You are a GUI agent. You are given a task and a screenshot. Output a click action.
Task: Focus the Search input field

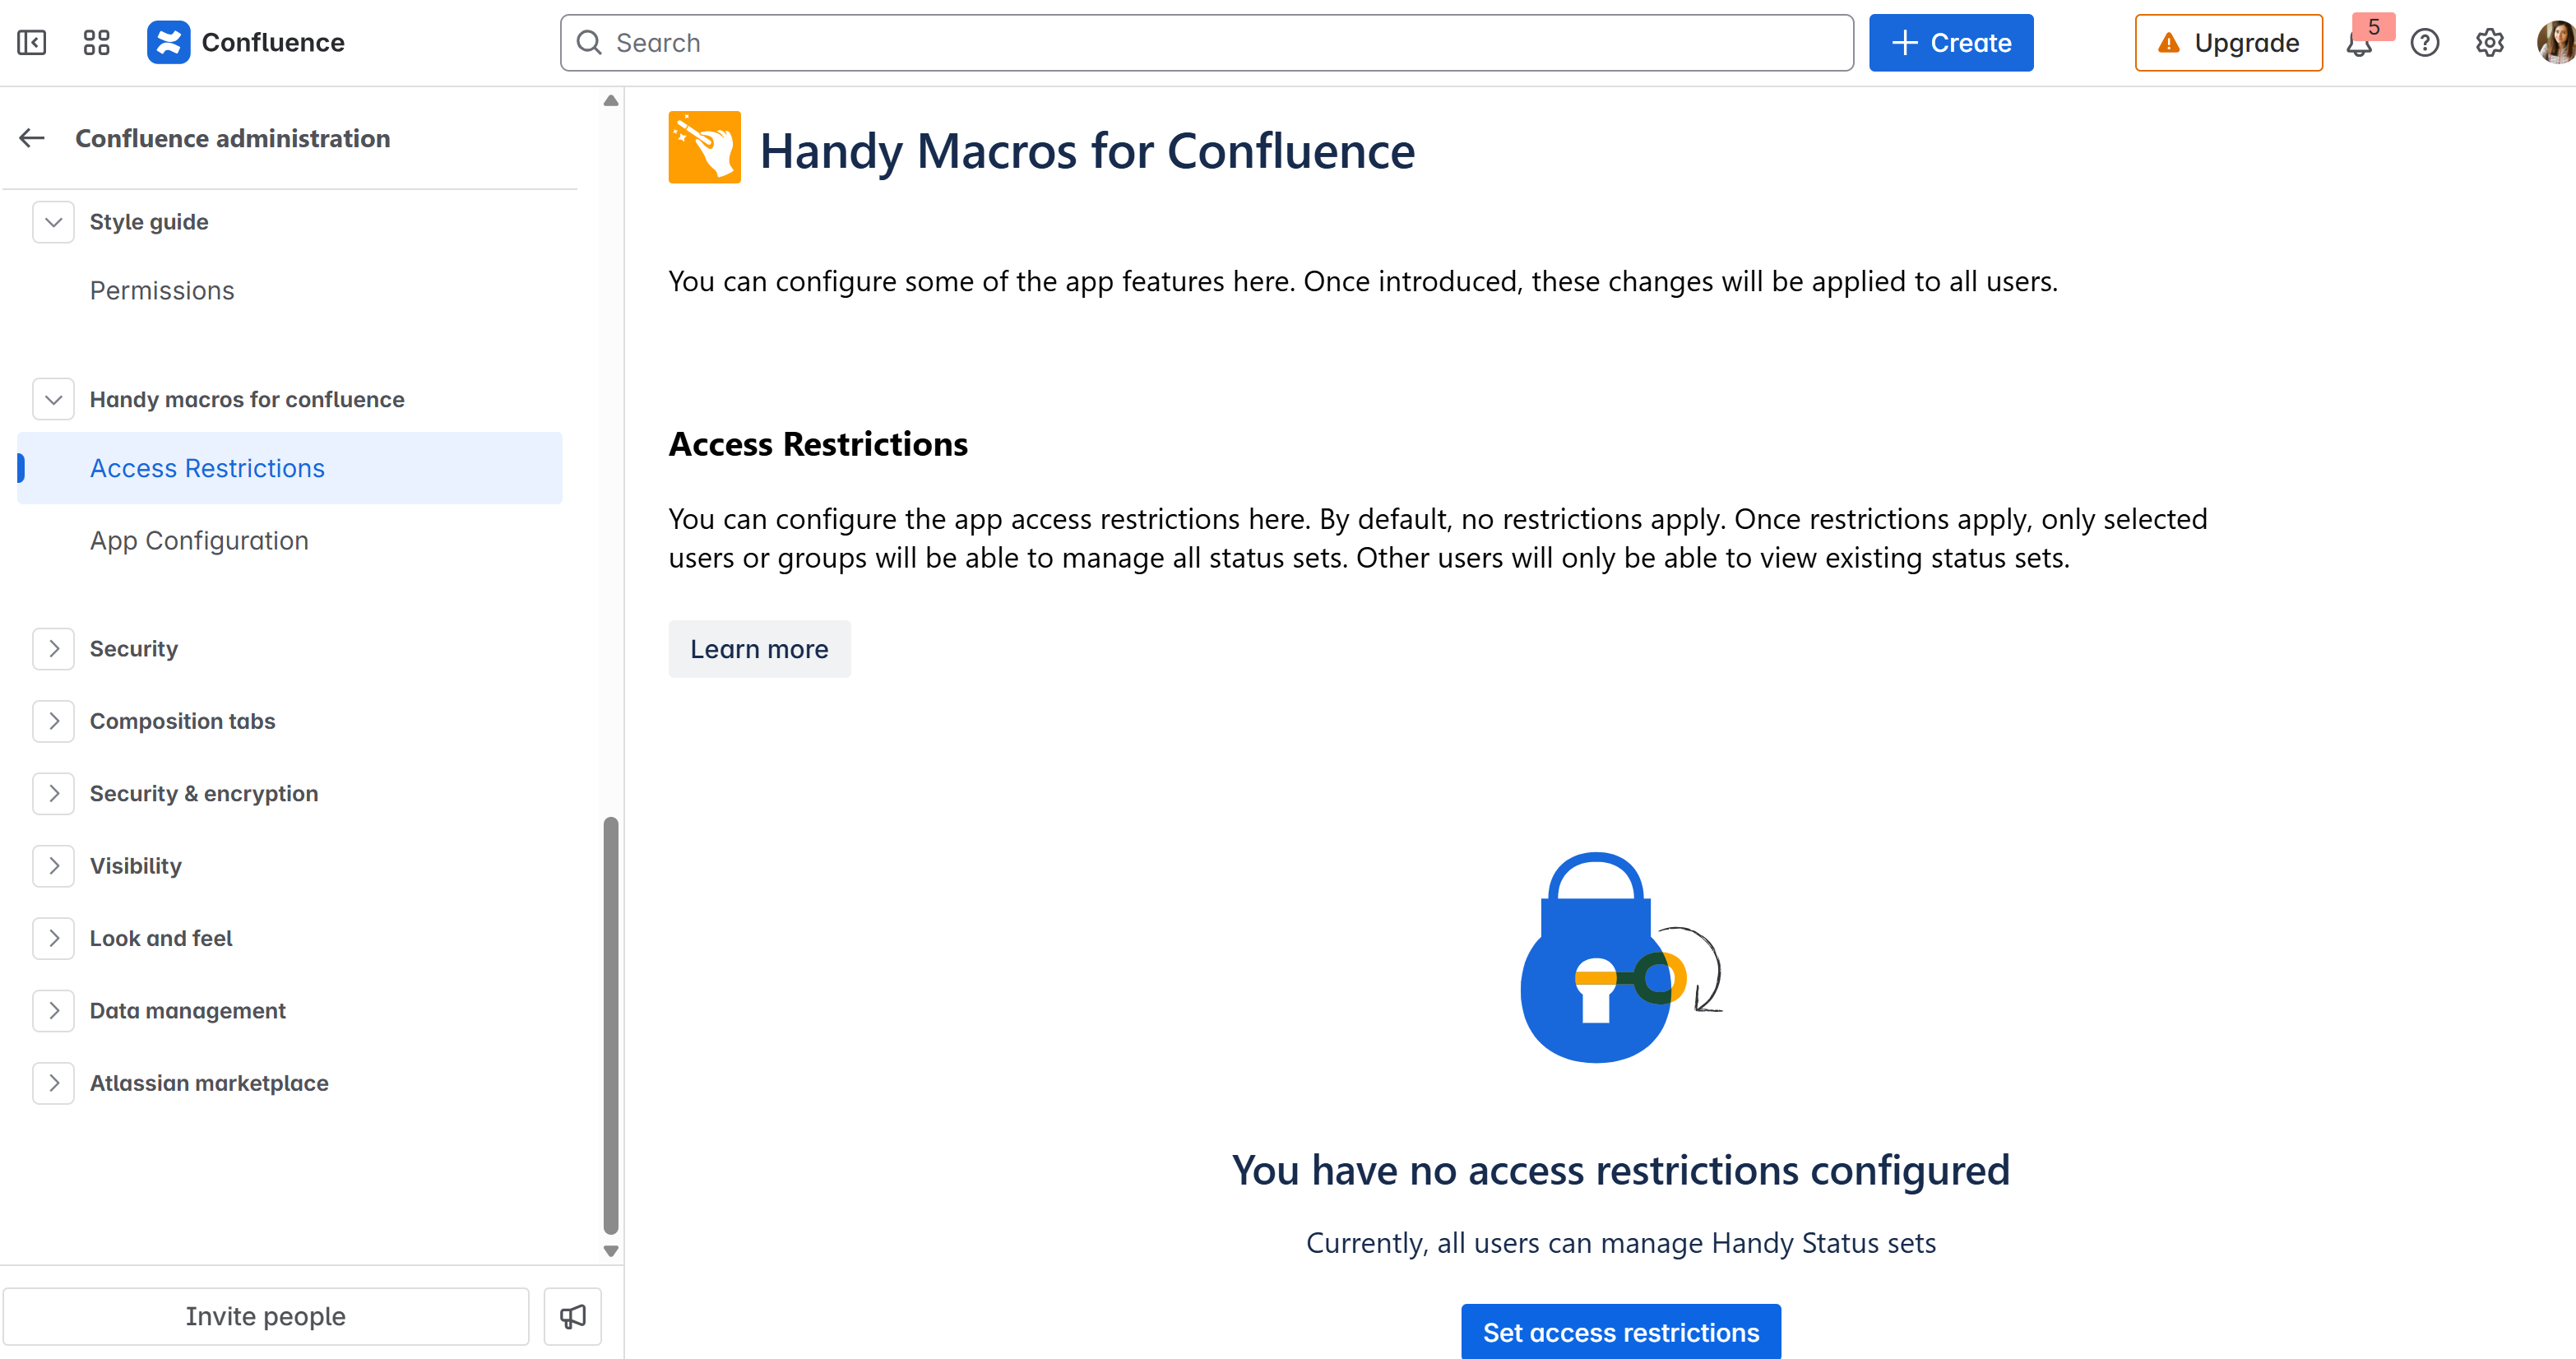[x=1207, y=43]
